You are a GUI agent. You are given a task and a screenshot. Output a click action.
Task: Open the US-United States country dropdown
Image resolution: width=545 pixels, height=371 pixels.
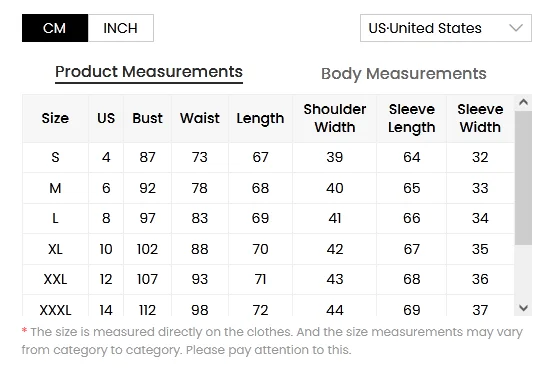[x=446, y=28]
